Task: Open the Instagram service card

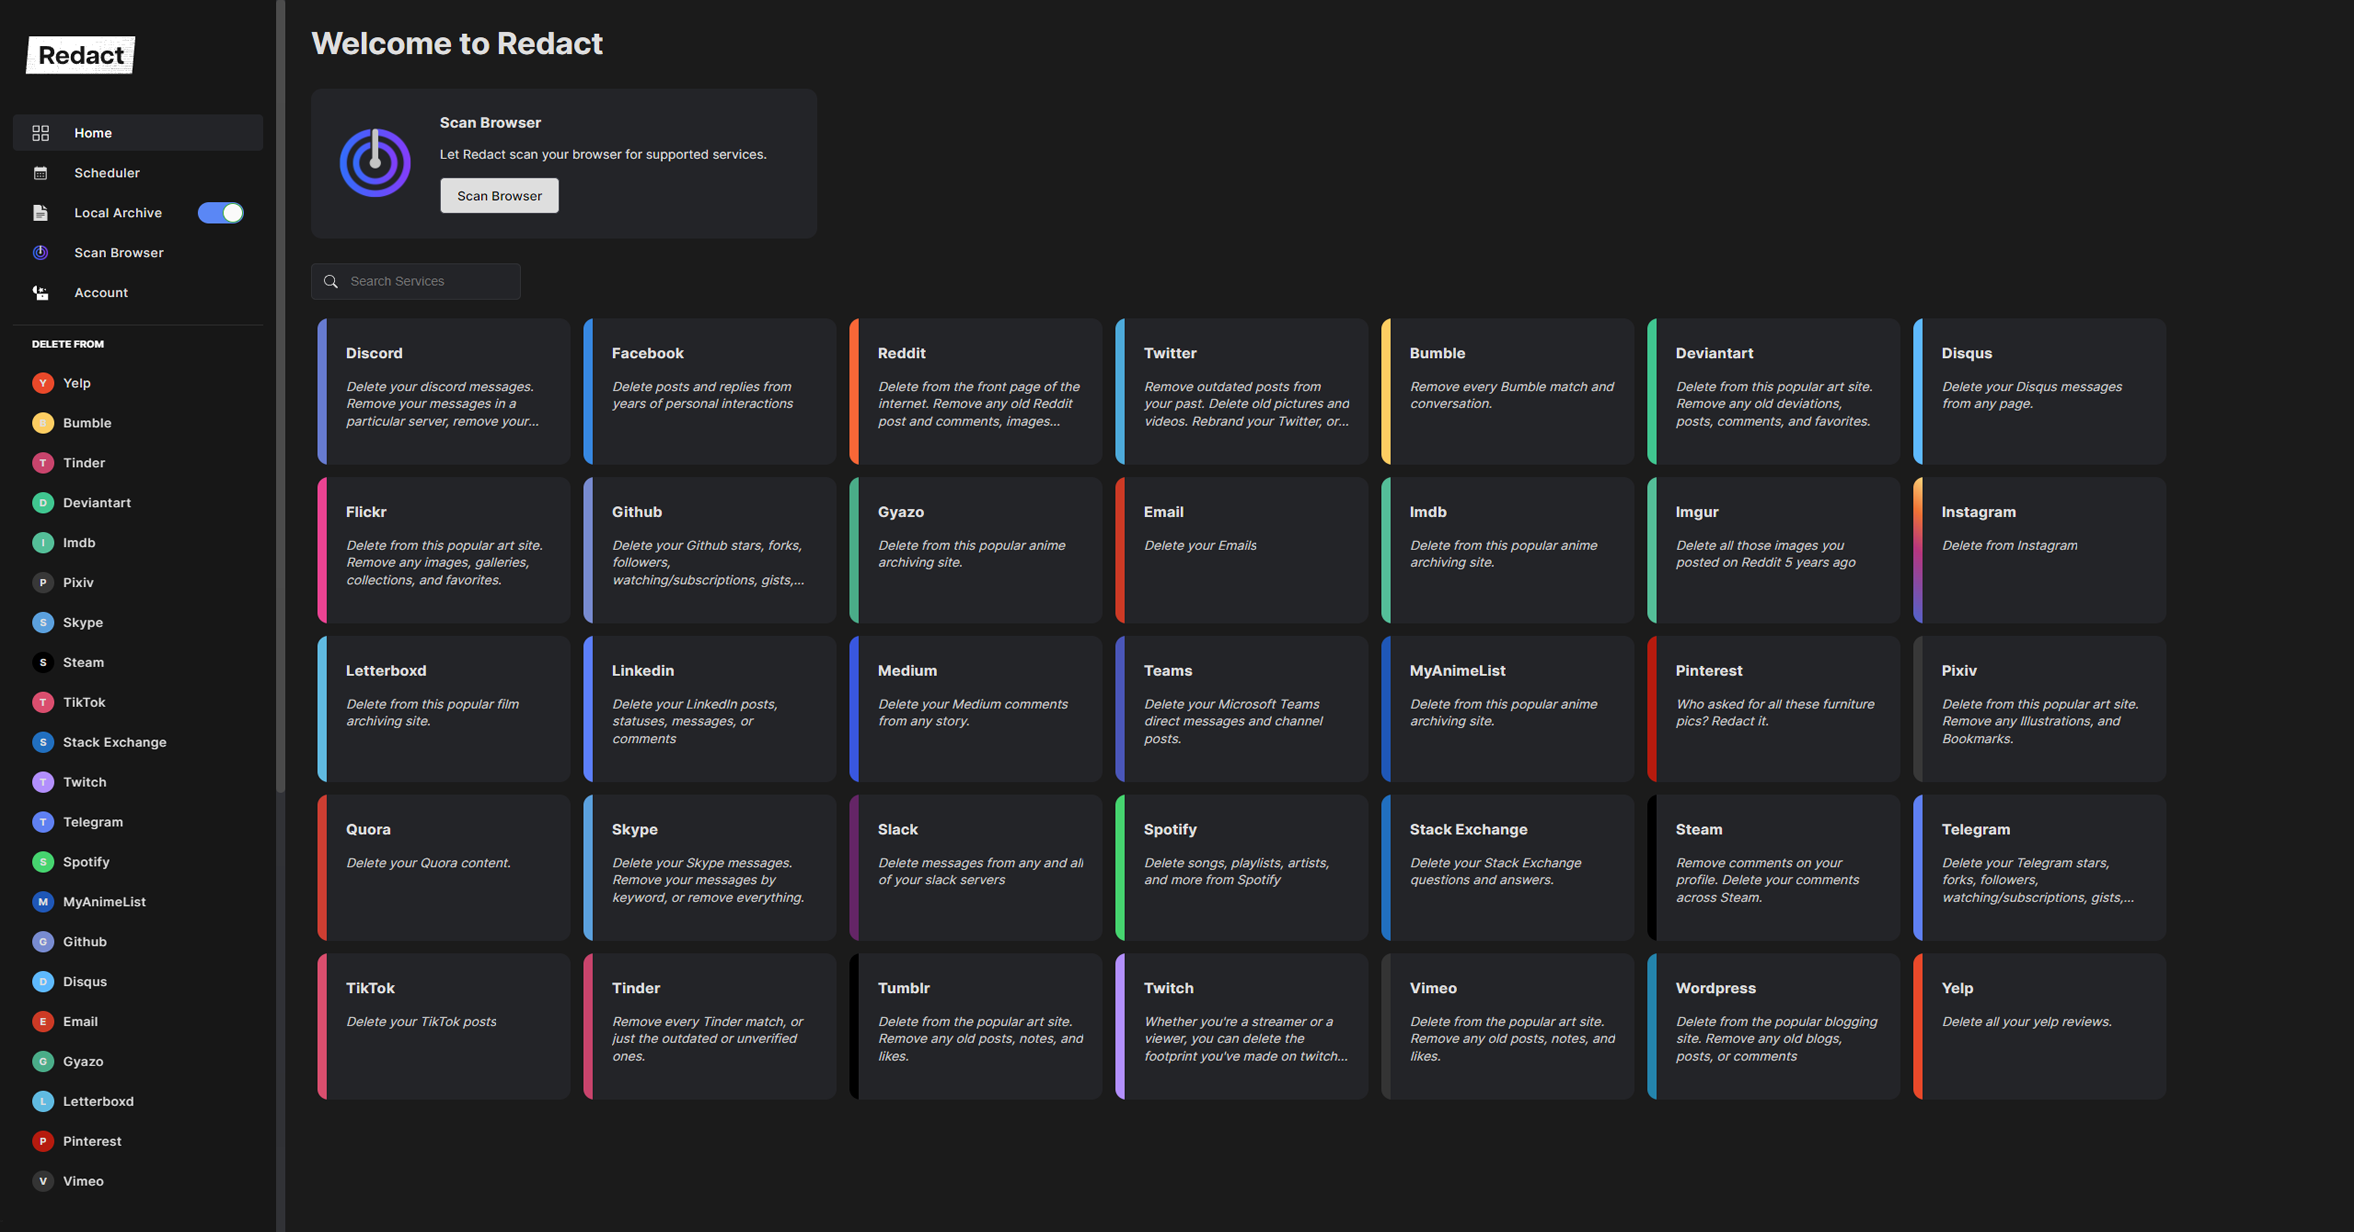Action: pyautogui.click(x=2040, y=550)
